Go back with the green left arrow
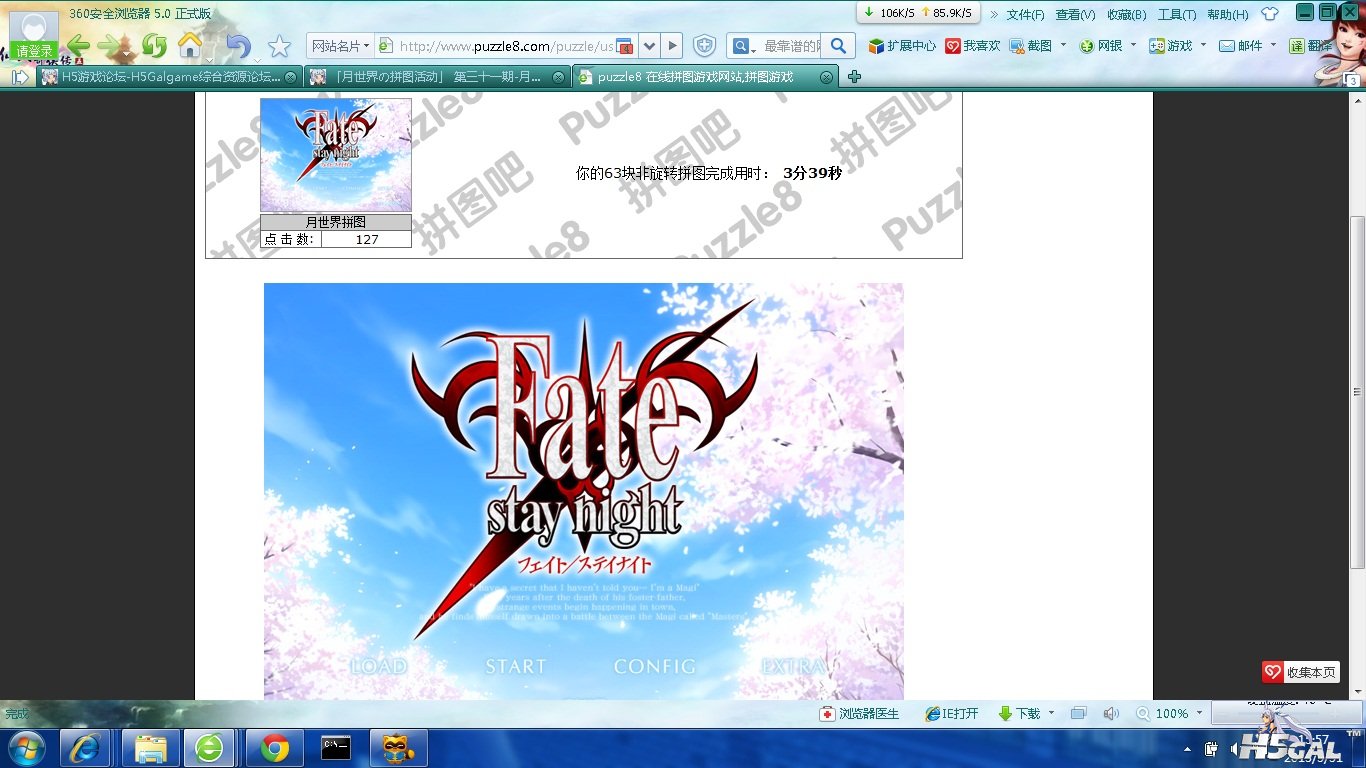This screenshot has height=768, width=1366. click(79, 46)
